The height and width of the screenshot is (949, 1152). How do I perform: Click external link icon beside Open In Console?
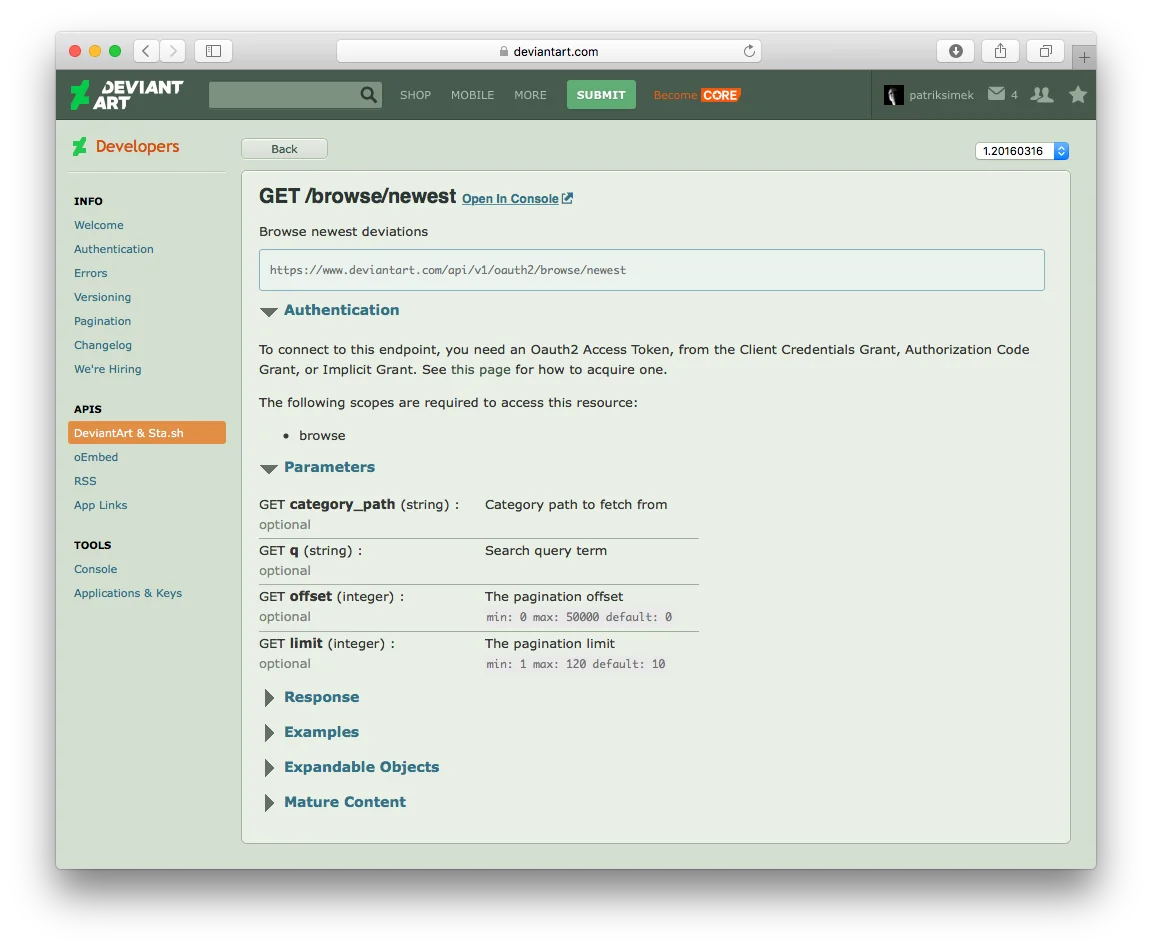coord(567,198)
